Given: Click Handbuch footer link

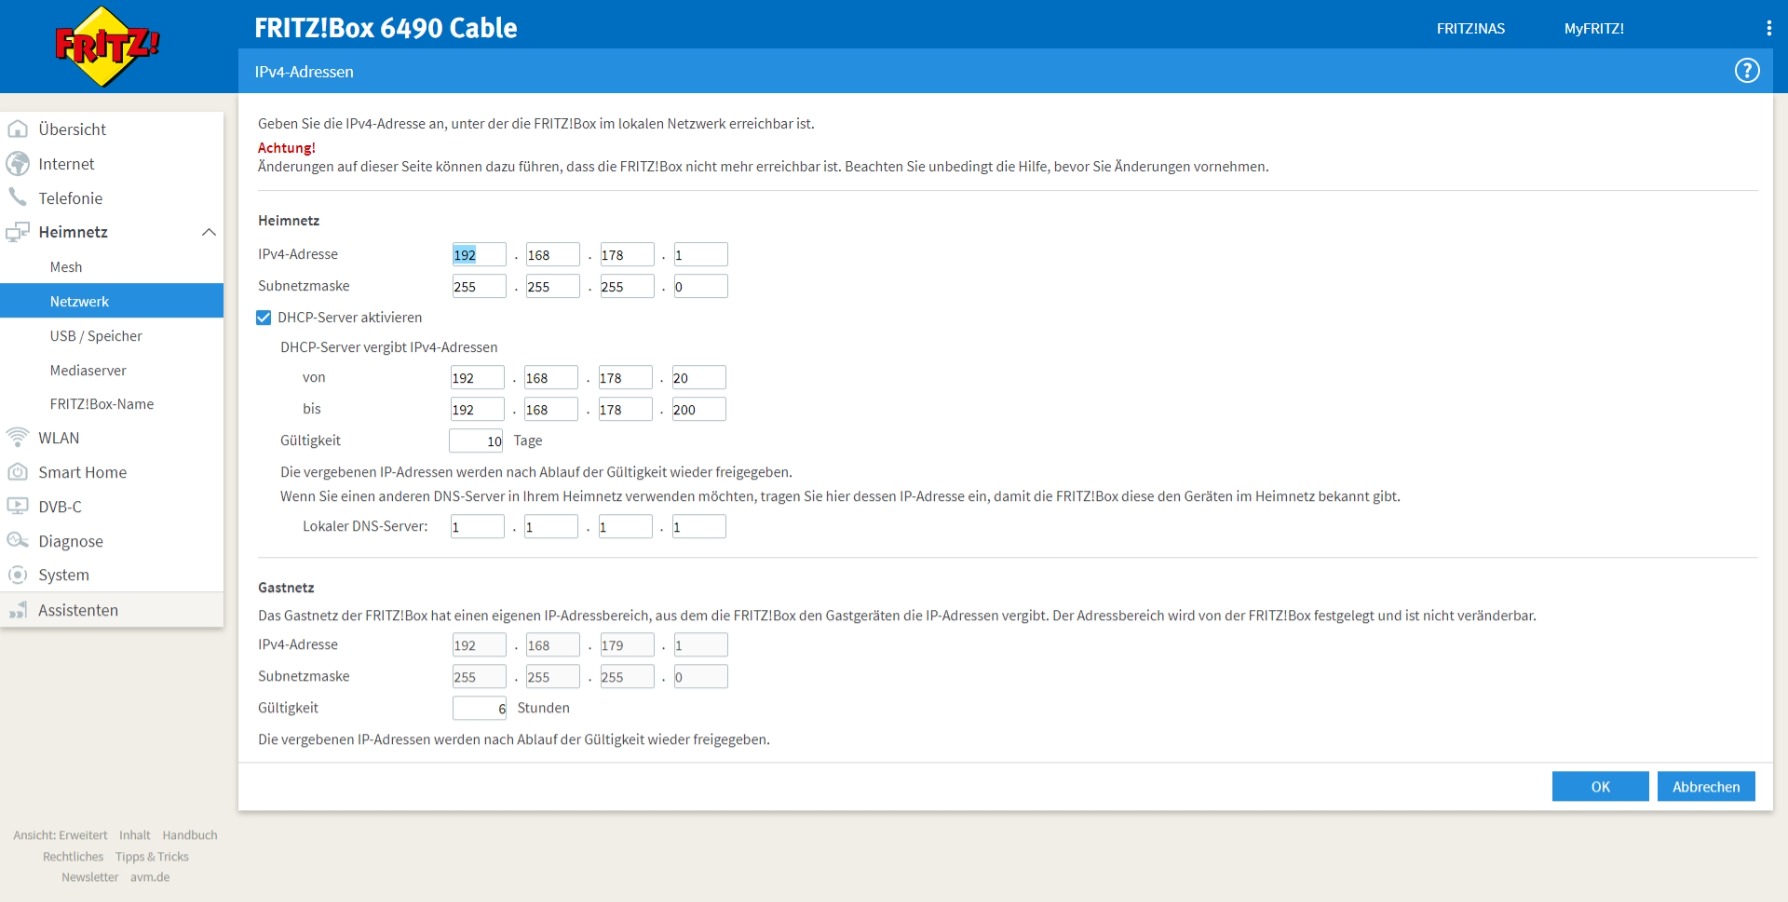Looking at the screenshot, I should tap(190, 835).
